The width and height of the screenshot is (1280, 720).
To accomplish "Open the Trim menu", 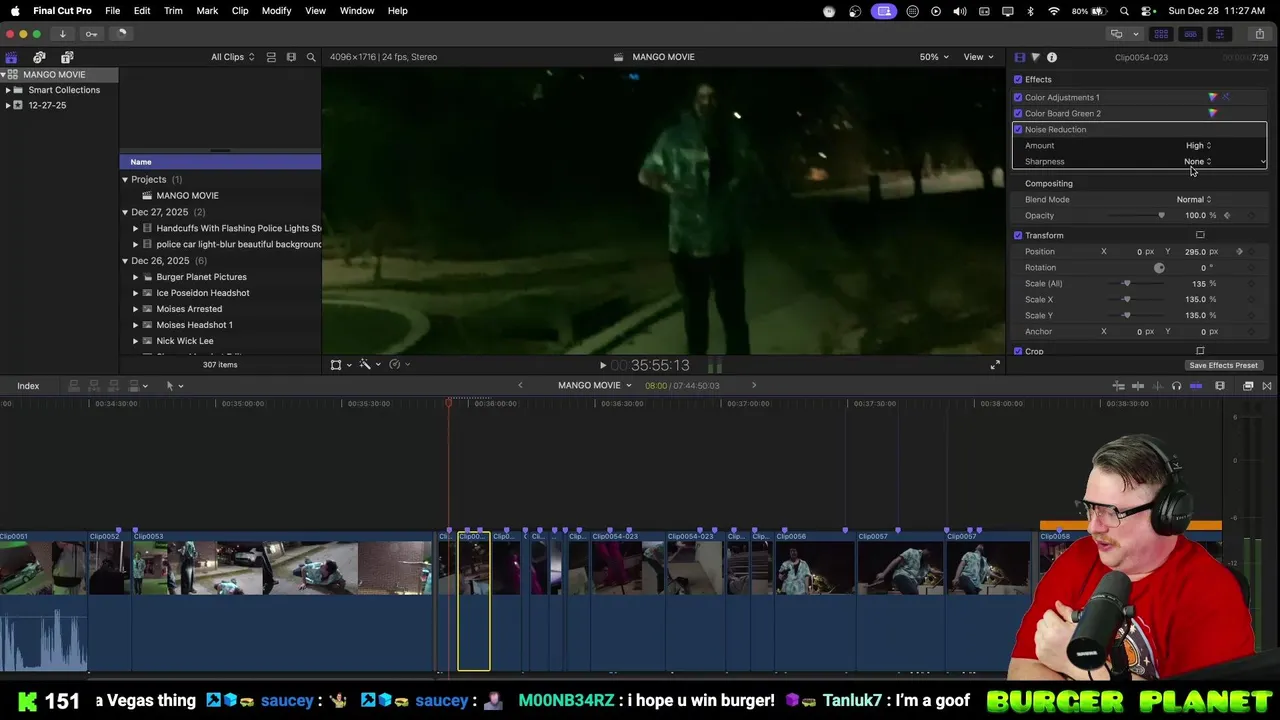I will coord(173,11).
